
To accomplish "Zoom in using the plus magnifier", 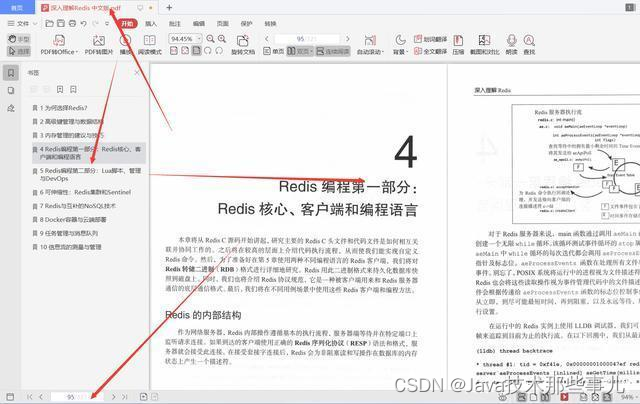I will (x=222, y=39).
